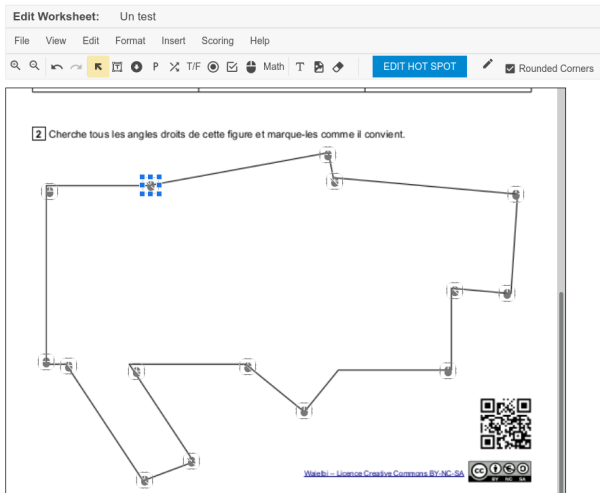Click the boxed exercise number 2
The width and height of the screenshot is (600, 493).
[39, 134]
